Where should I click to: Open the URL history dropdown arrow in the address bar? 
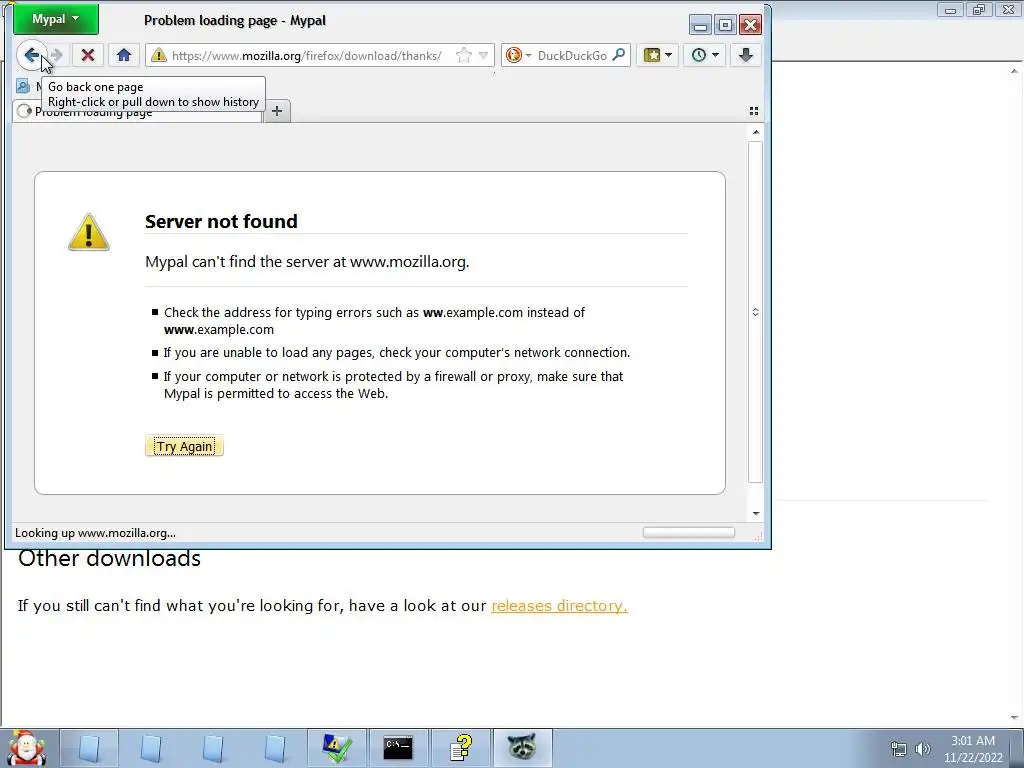(x=483, y=56)
